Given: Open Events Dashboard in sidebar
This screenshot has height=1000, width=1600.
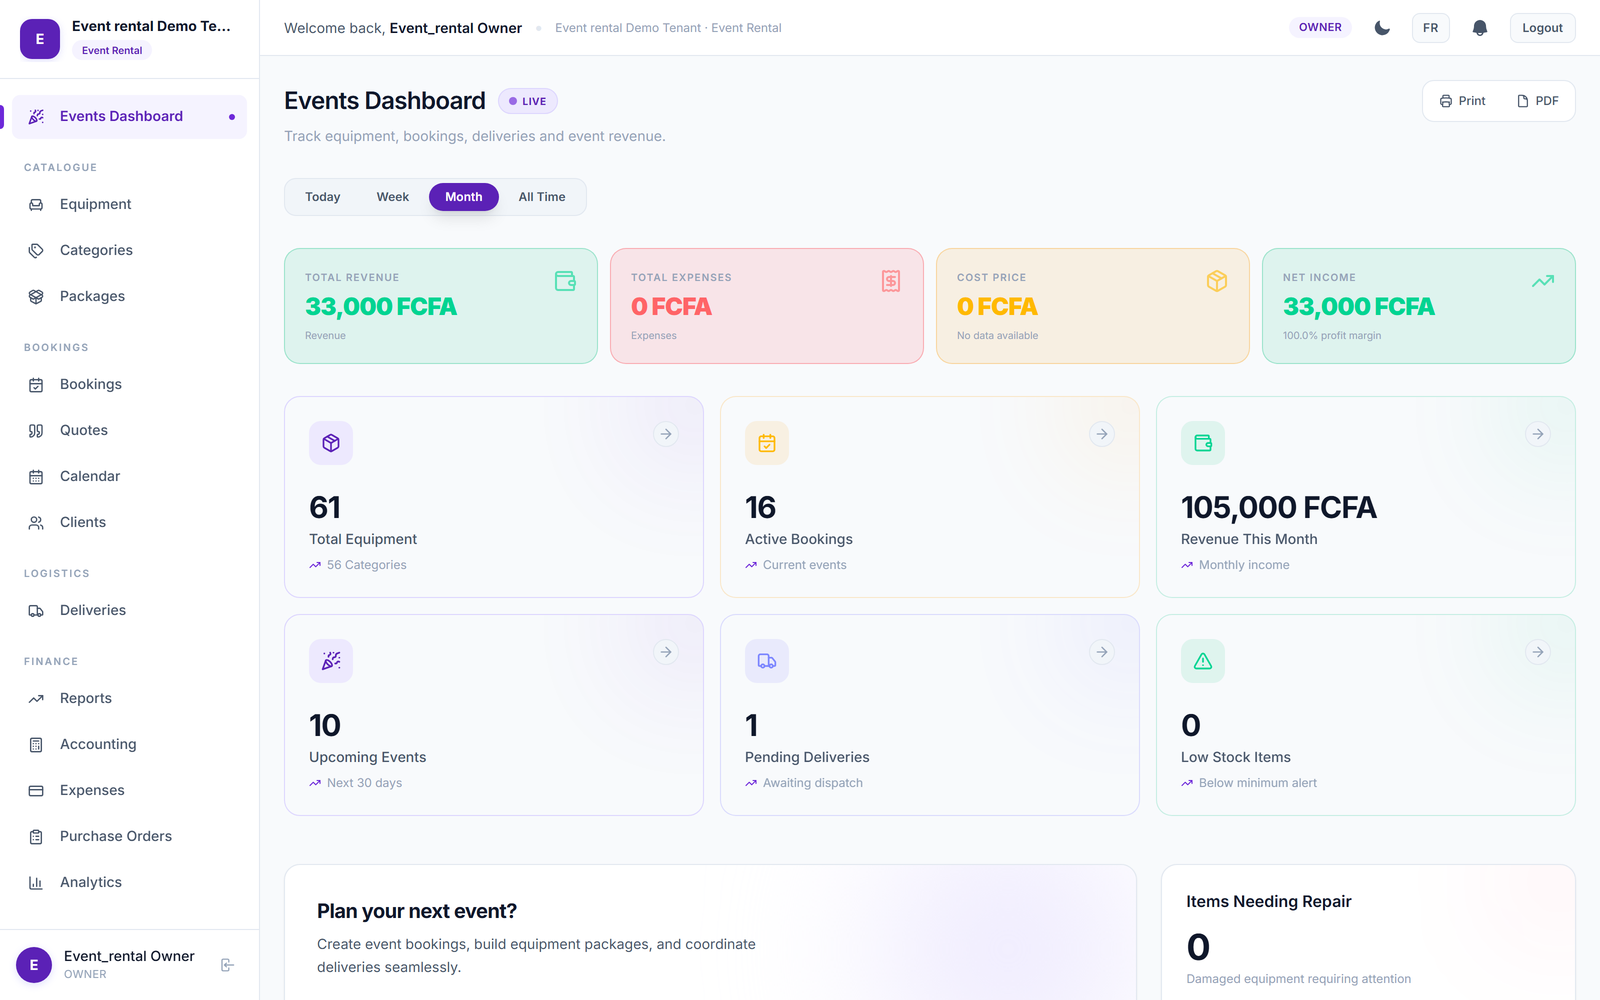Looking at the screenshot, I should (x=130, y=117).
